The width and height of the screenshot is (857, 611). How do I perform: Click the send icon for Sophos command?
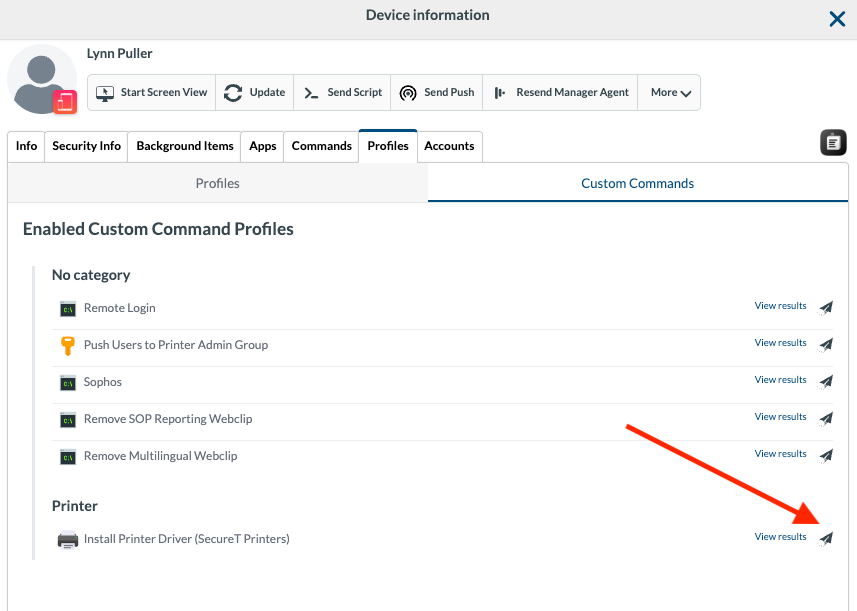[x=826, y=382]
